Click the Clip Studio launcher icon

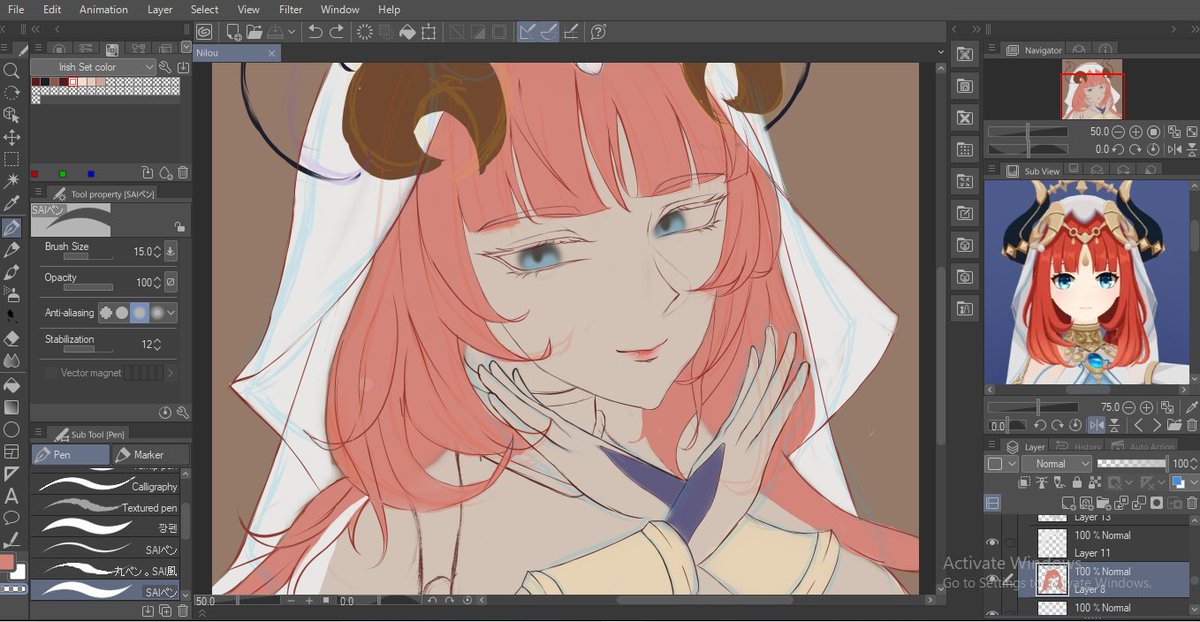coord(204,32)
